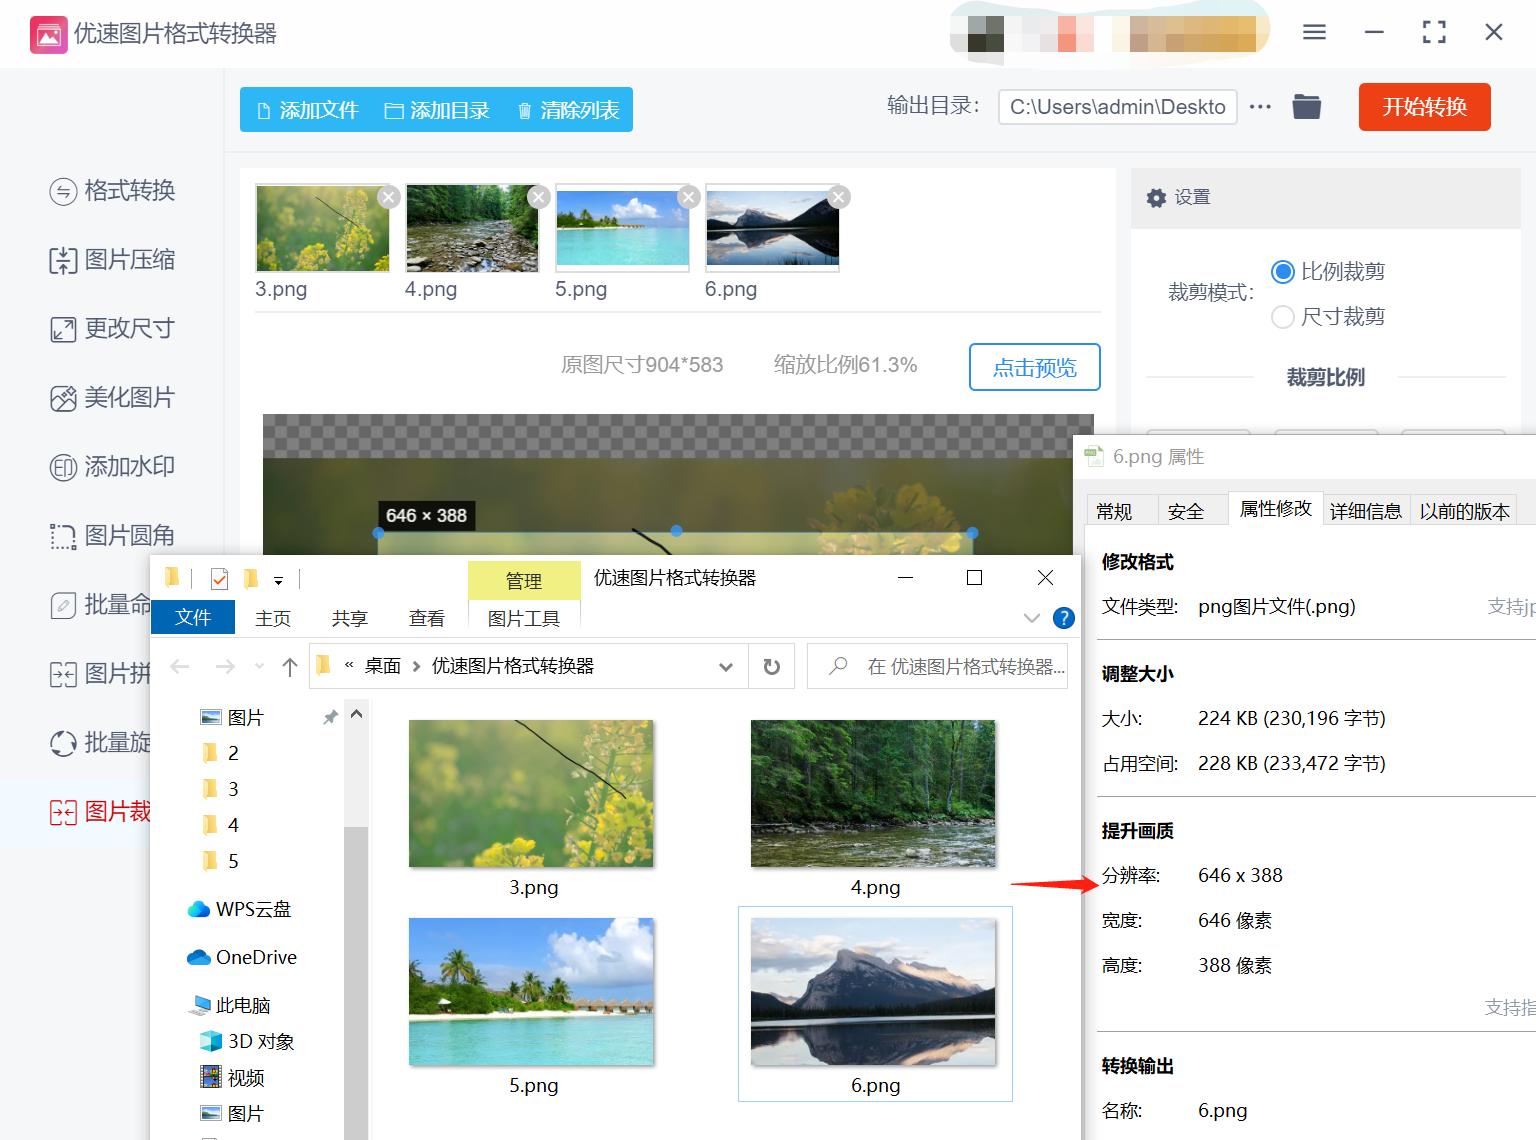Switch to the 属性修改 tab
This screenshot has height=1140, width=1536.
(x=1275, y=509)
